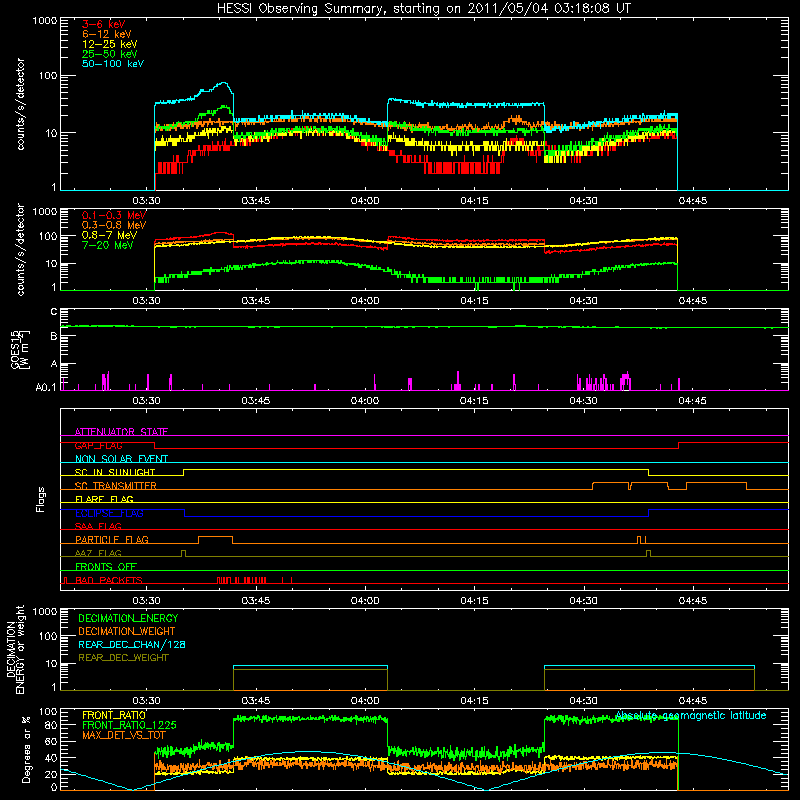
Task: Select the DECIMATION_ENERGY legend label
Action: (128, 618)
